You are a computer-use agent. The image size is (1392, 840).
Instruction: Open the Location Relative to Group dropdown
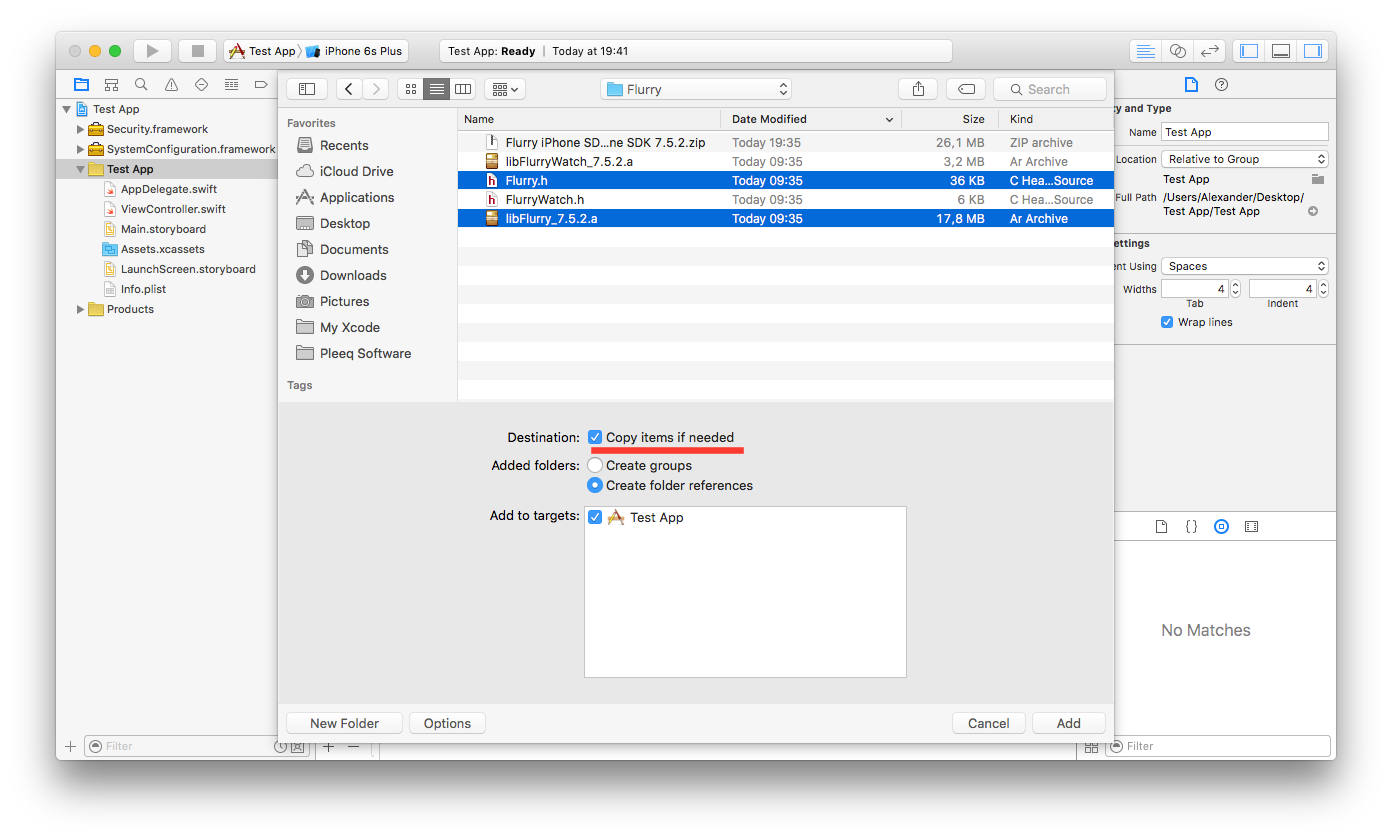coord(1245,159)
